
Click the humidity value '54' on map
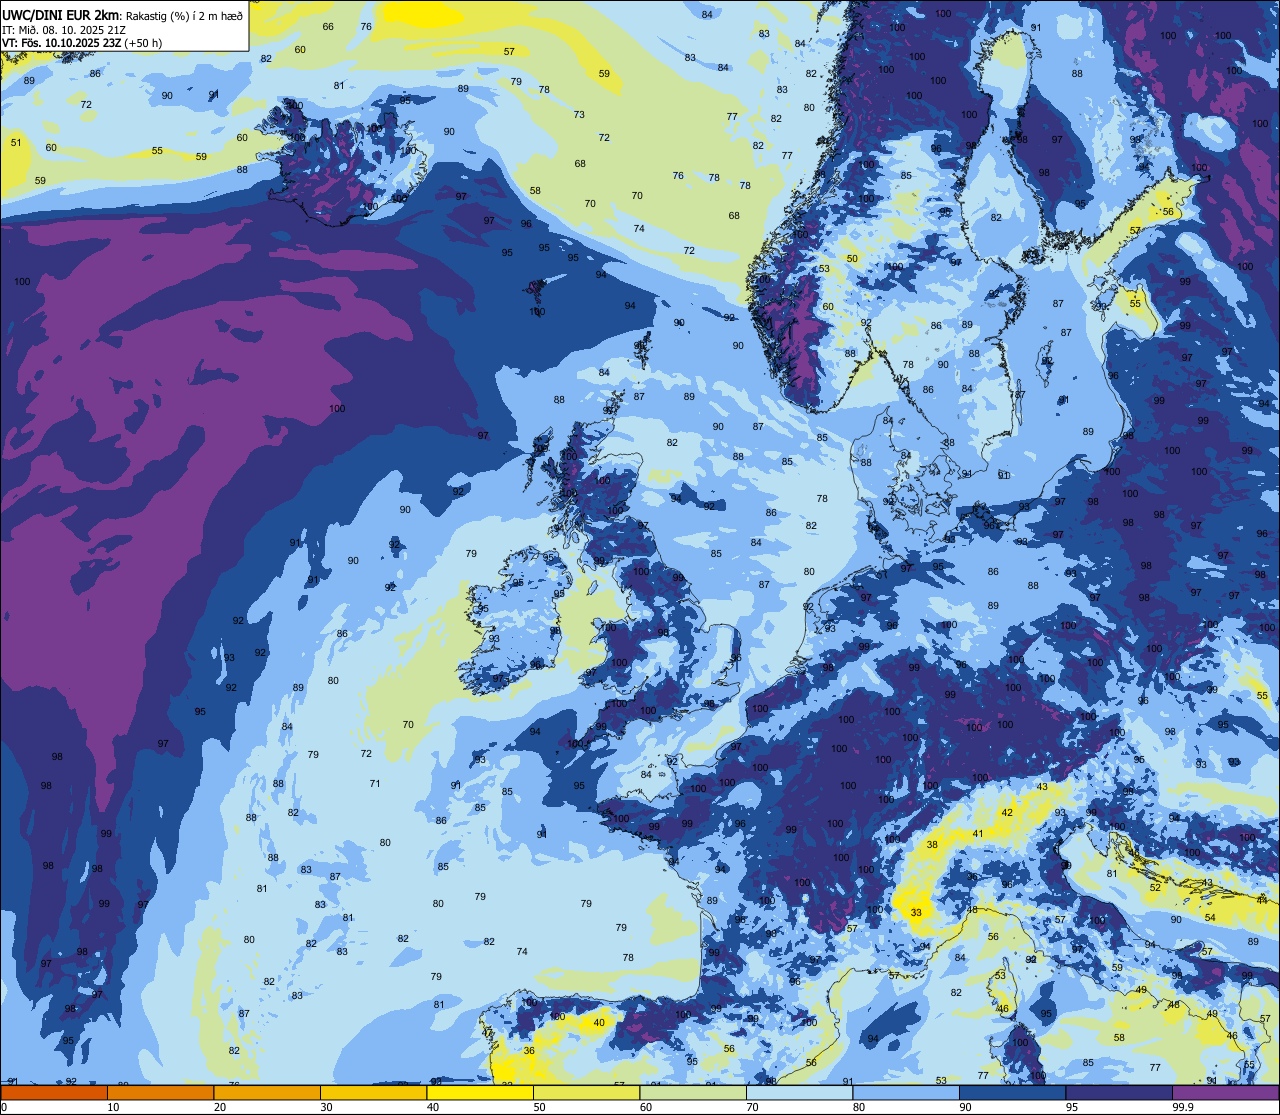pos(1210,917)
